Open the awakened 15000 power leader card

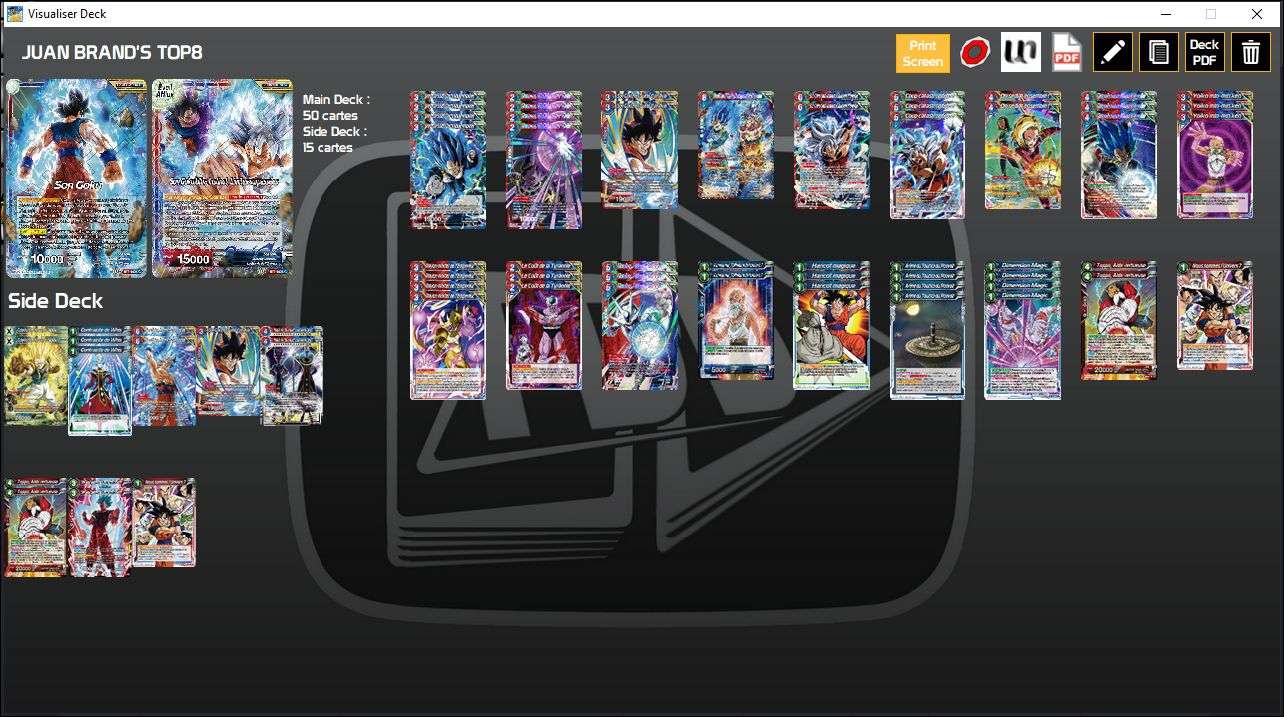pyautogui.click(x=221, y=180)
